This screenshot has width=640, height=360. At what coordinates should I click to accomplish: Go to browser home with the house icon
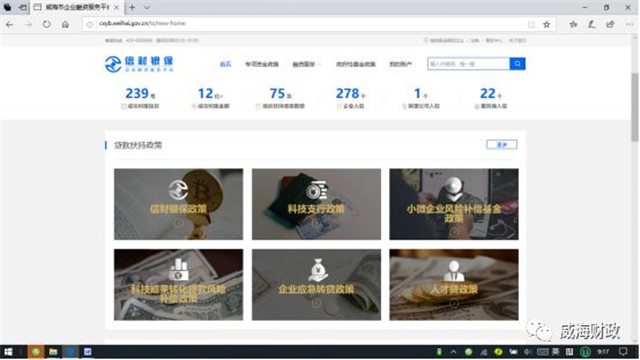[65, 24]
